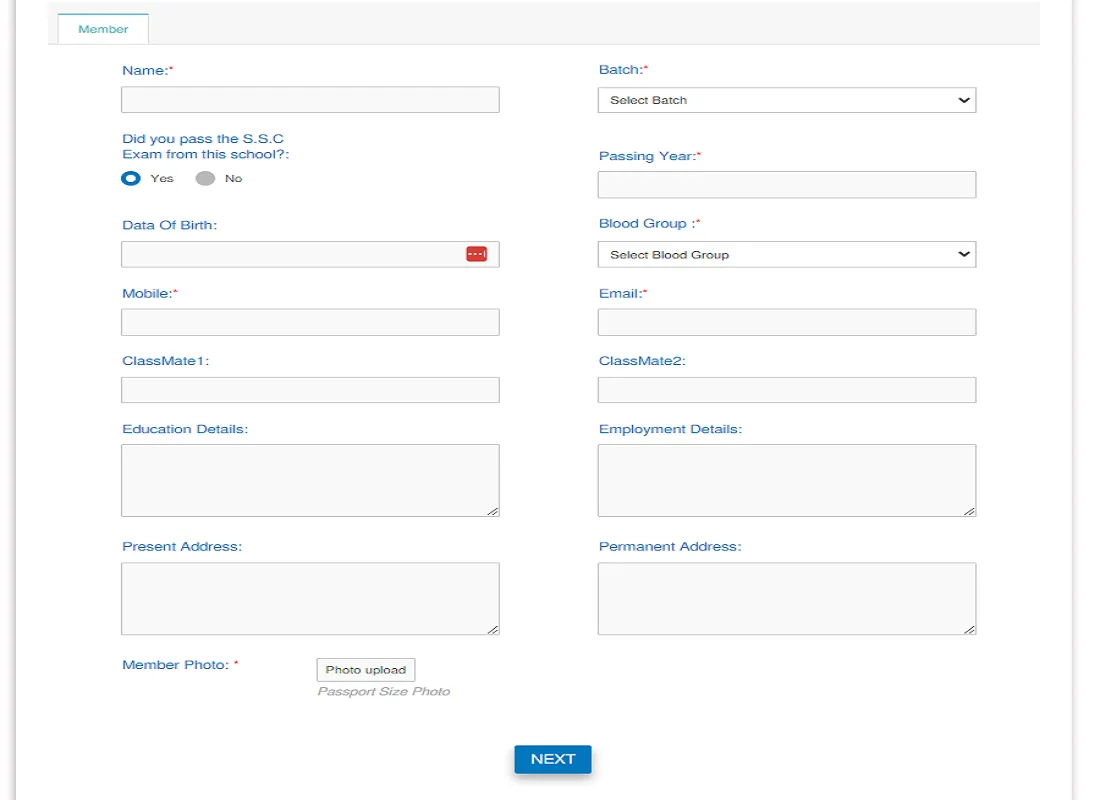
Task: Open the Select Batch dropdown
Action: 786,100
